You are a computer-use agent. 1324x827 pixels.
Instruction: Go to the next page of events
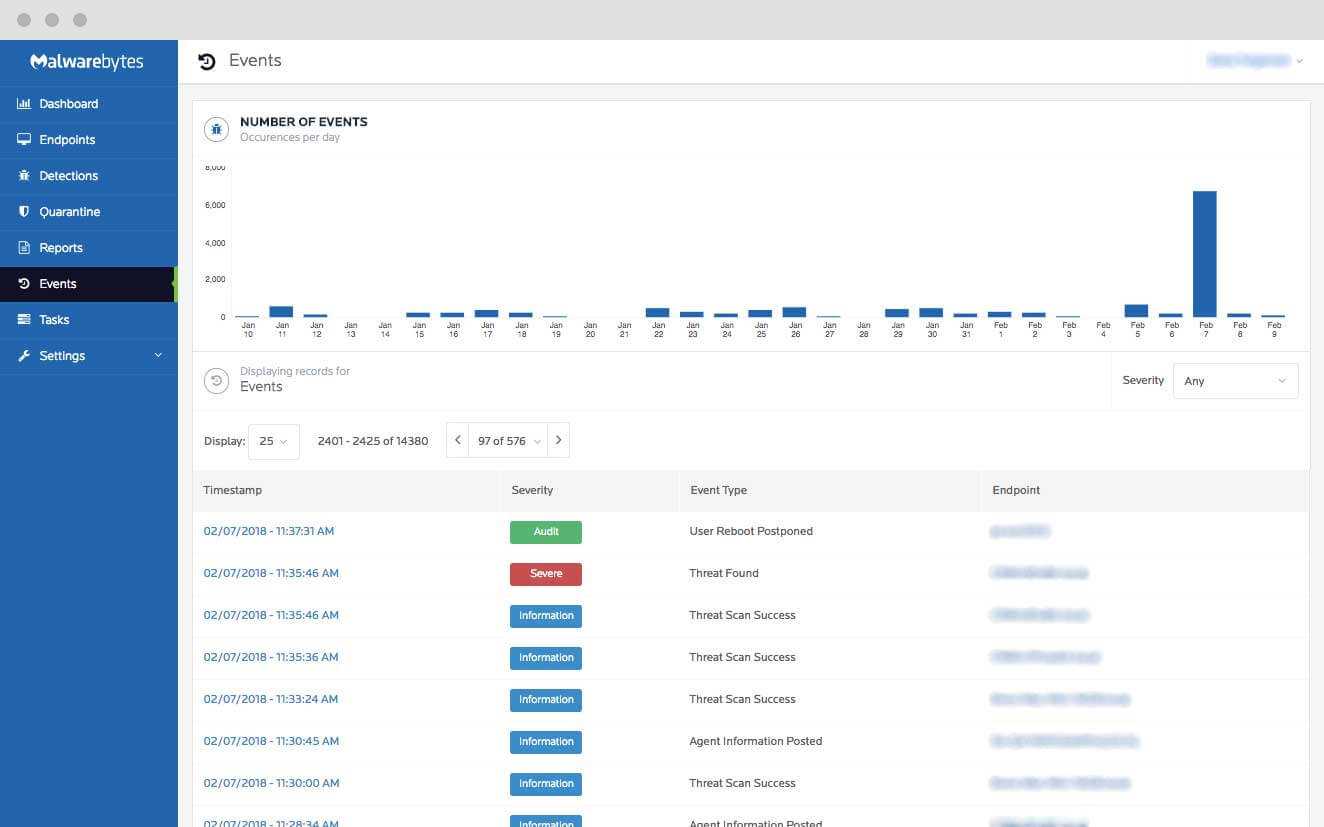pyautogui.click(x=559, y=441)
